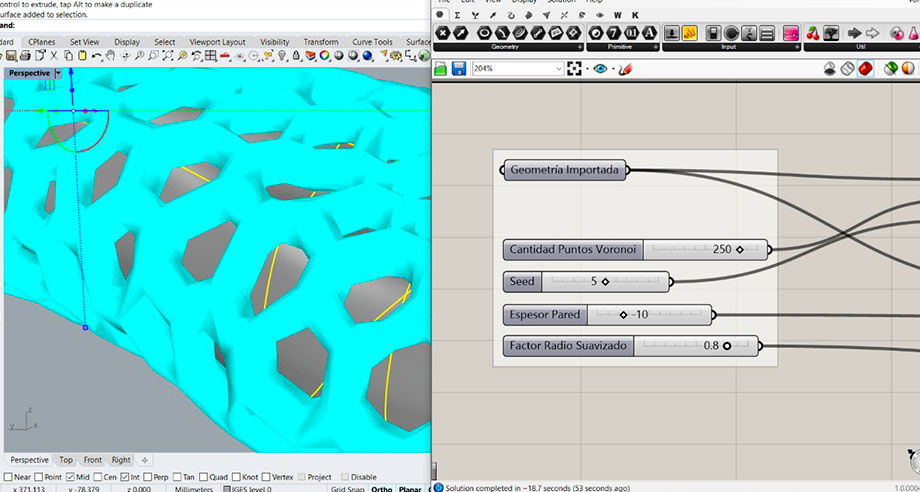The image size is (920, 492).
Task: Toggle the Perp osnap checkbox
Action: 148,477
